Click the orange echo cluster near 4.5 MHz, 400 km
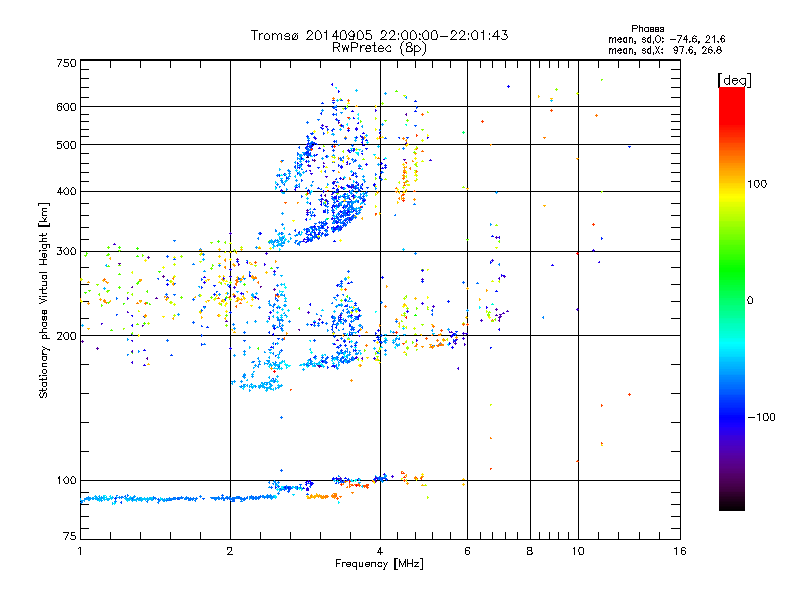 click(x=404, y=181)
